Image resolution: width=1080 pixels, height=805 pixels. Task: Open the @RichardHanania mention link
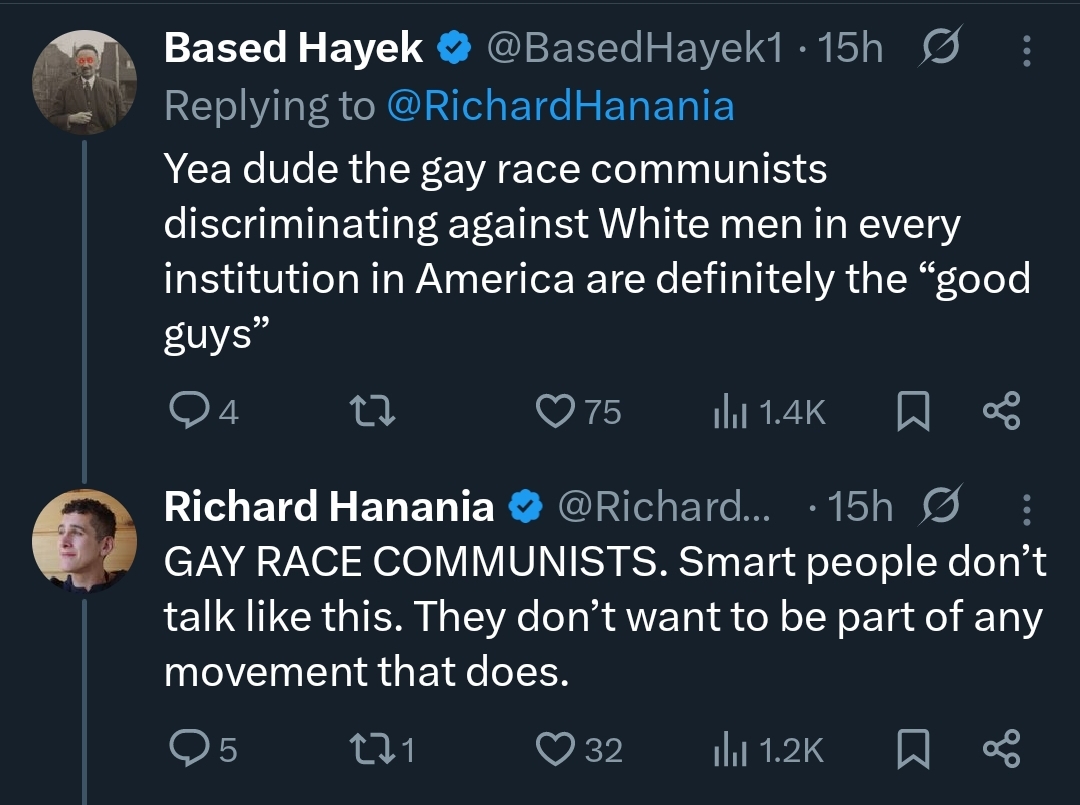pyautogui.click(x=559, y=105)
